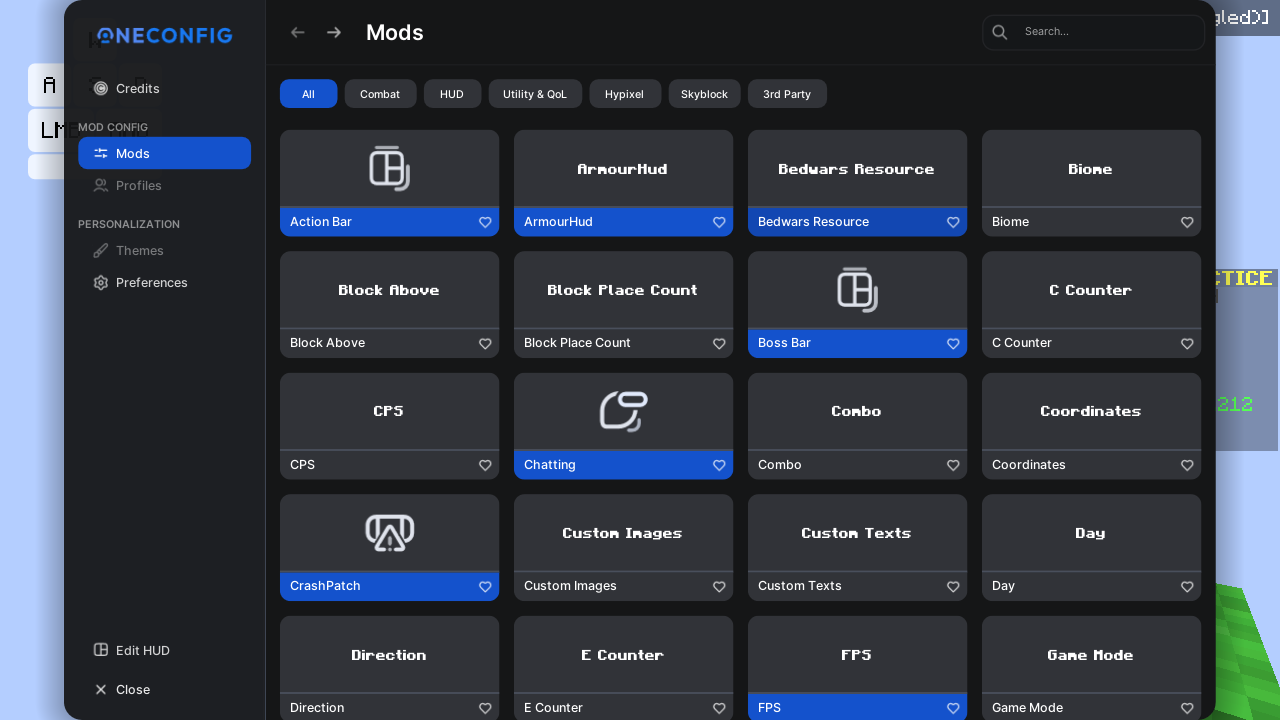Favorite the Coordinates mod
Image resolution: width=1280 pixels, height=720 pixels.
tap(1187, 465)
